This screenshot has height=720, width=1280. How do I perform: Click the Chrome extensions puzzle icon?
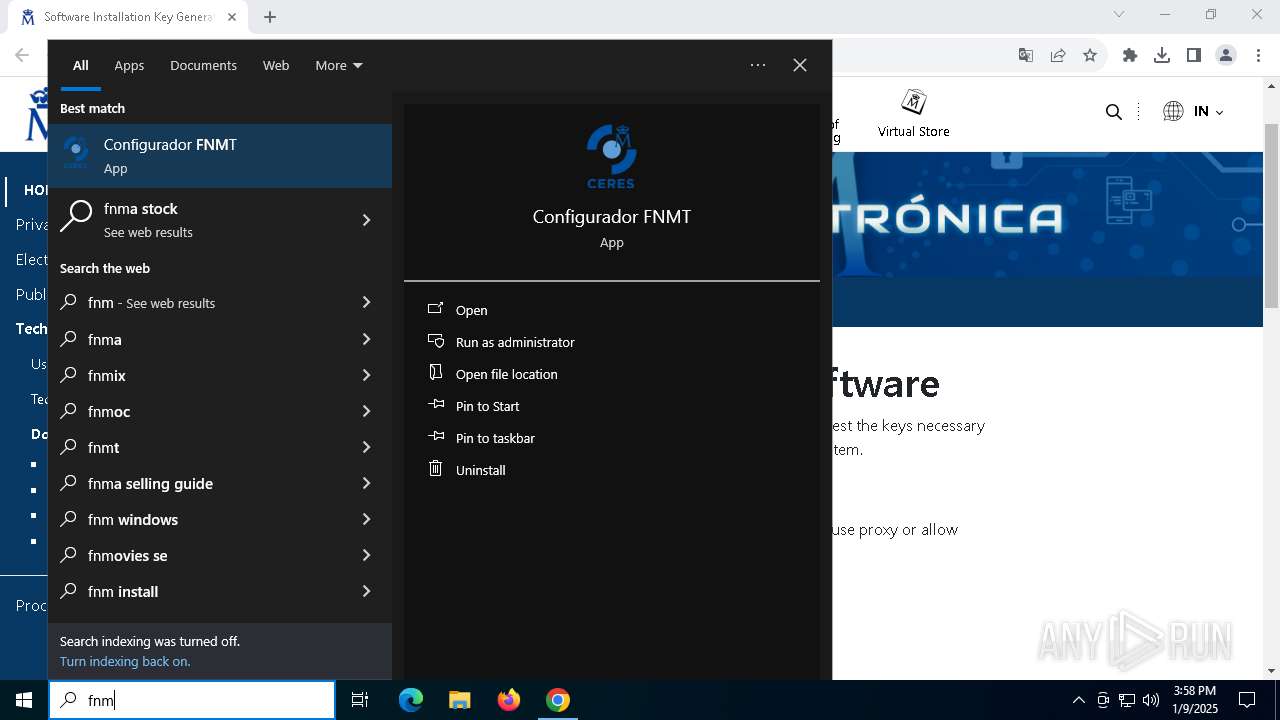tap(1130, 55)
